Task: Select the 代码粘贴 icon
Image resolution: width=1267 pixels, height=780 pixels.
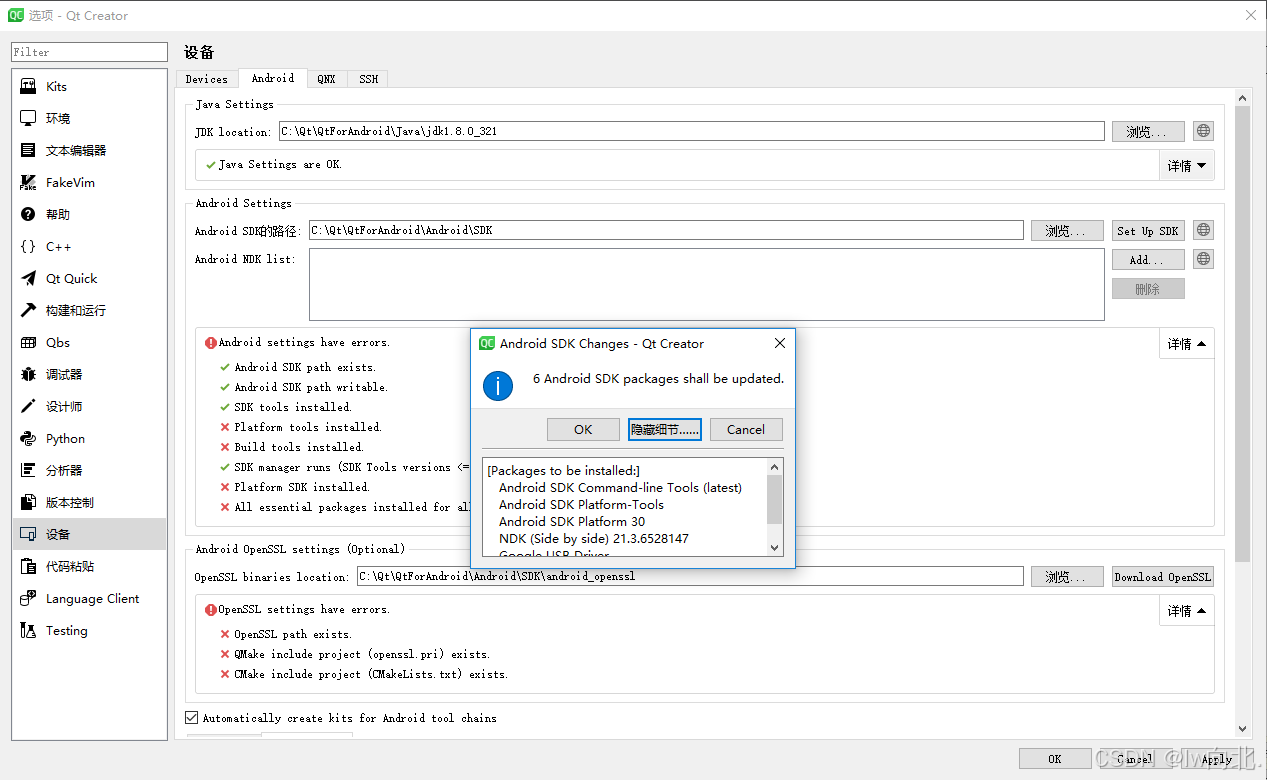Action: pyautogui.click(x=28, y=566)
